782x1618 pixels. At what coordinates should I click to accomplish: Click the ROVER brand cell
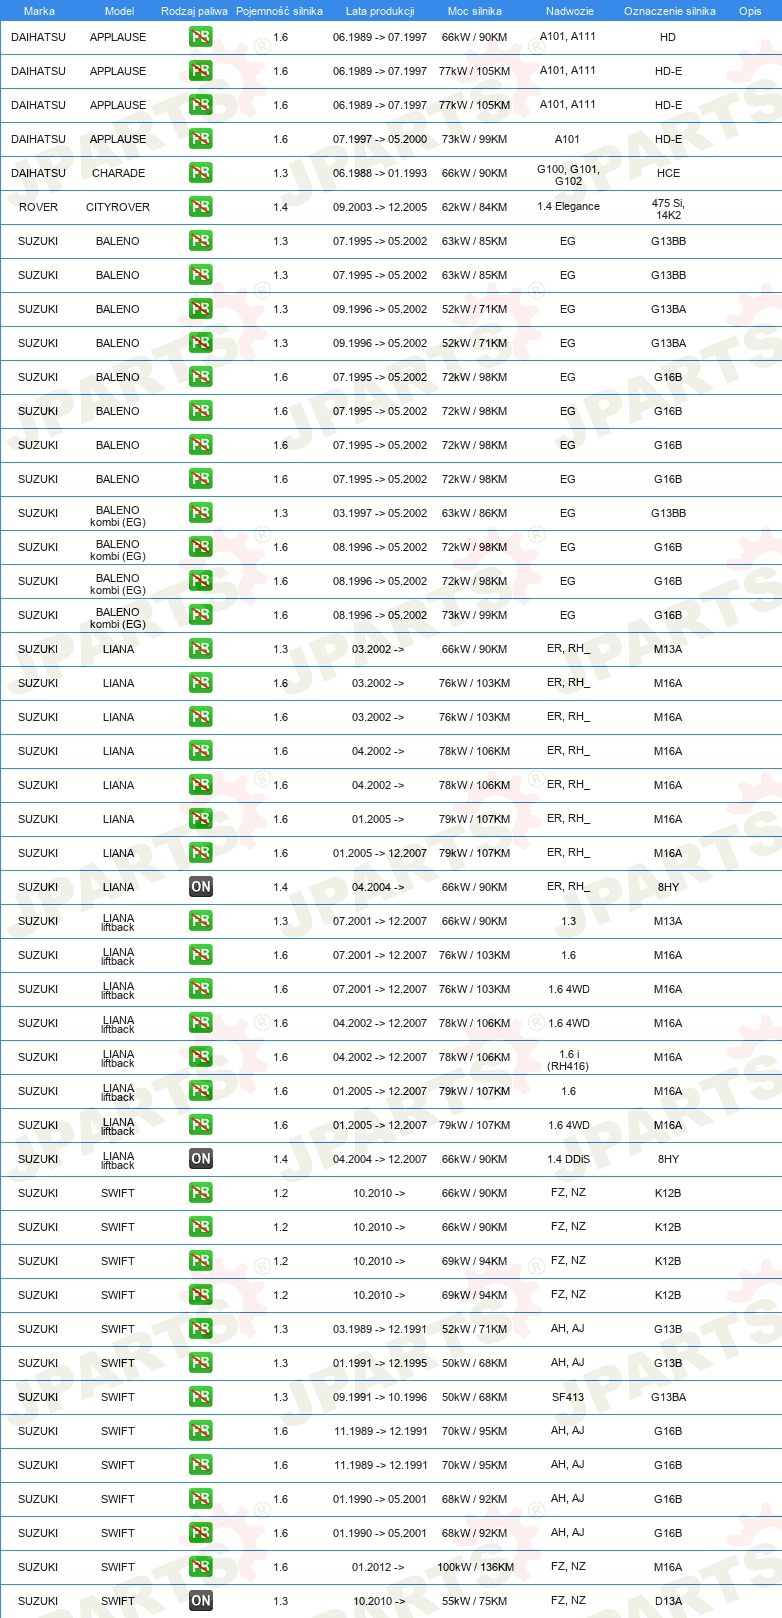point(38,207)
